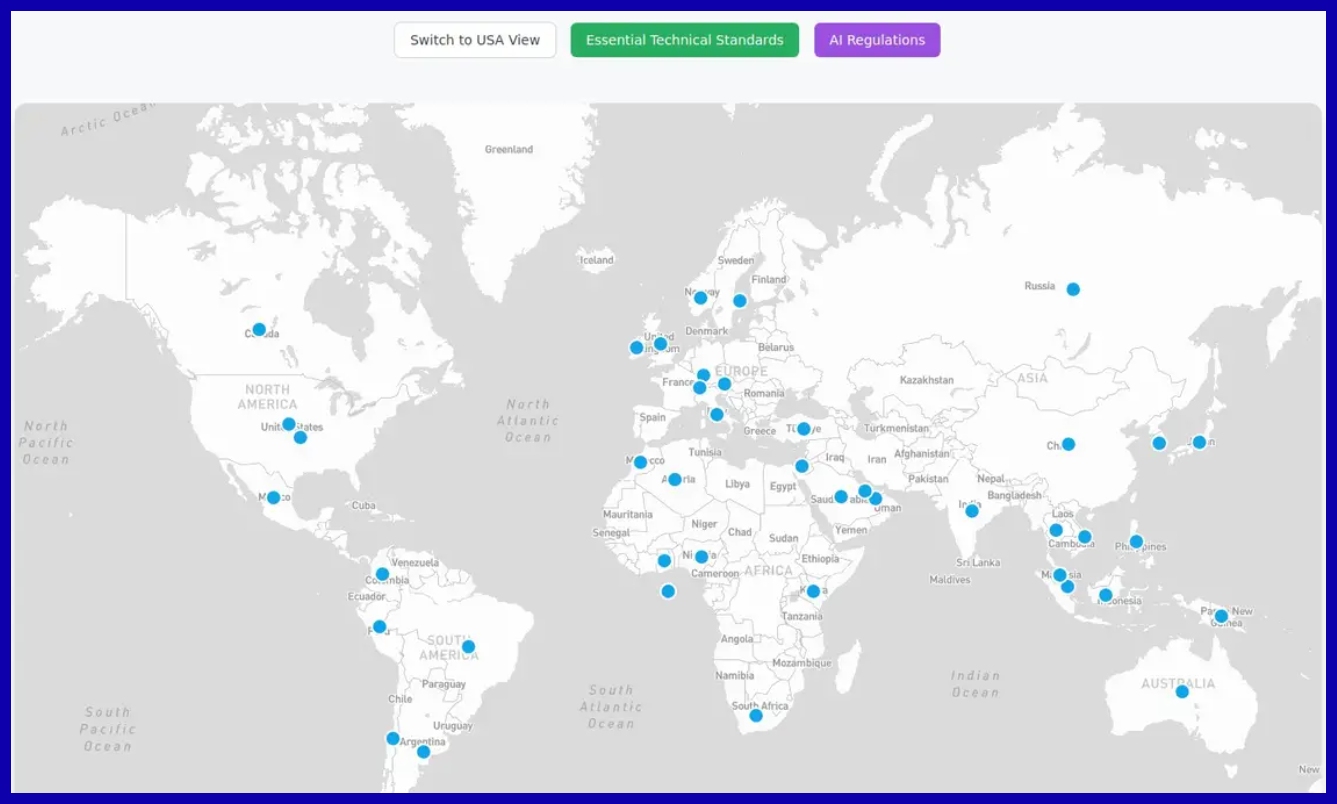Viewport: 1337px width, 804px height.
Task: Open the marker on Algeria
Action: point(675,480)
